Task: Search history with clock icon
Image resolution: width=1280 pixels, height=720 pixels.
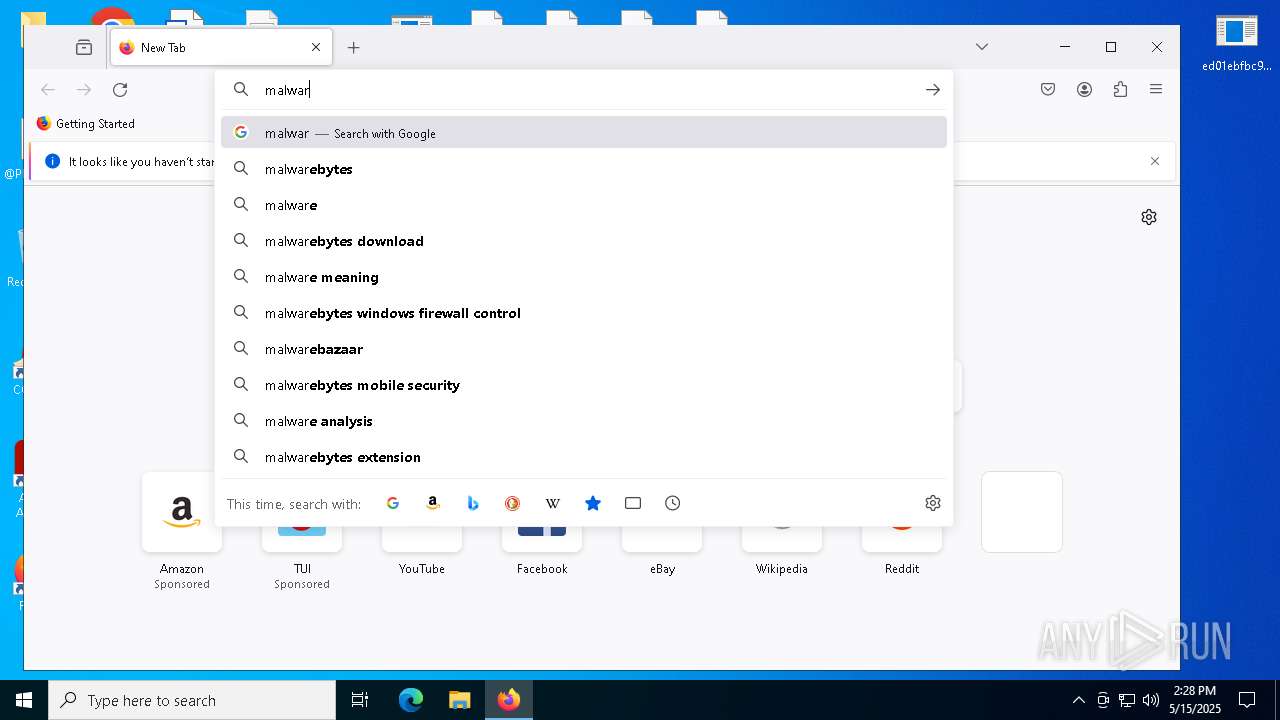Action: pos(673,503)
